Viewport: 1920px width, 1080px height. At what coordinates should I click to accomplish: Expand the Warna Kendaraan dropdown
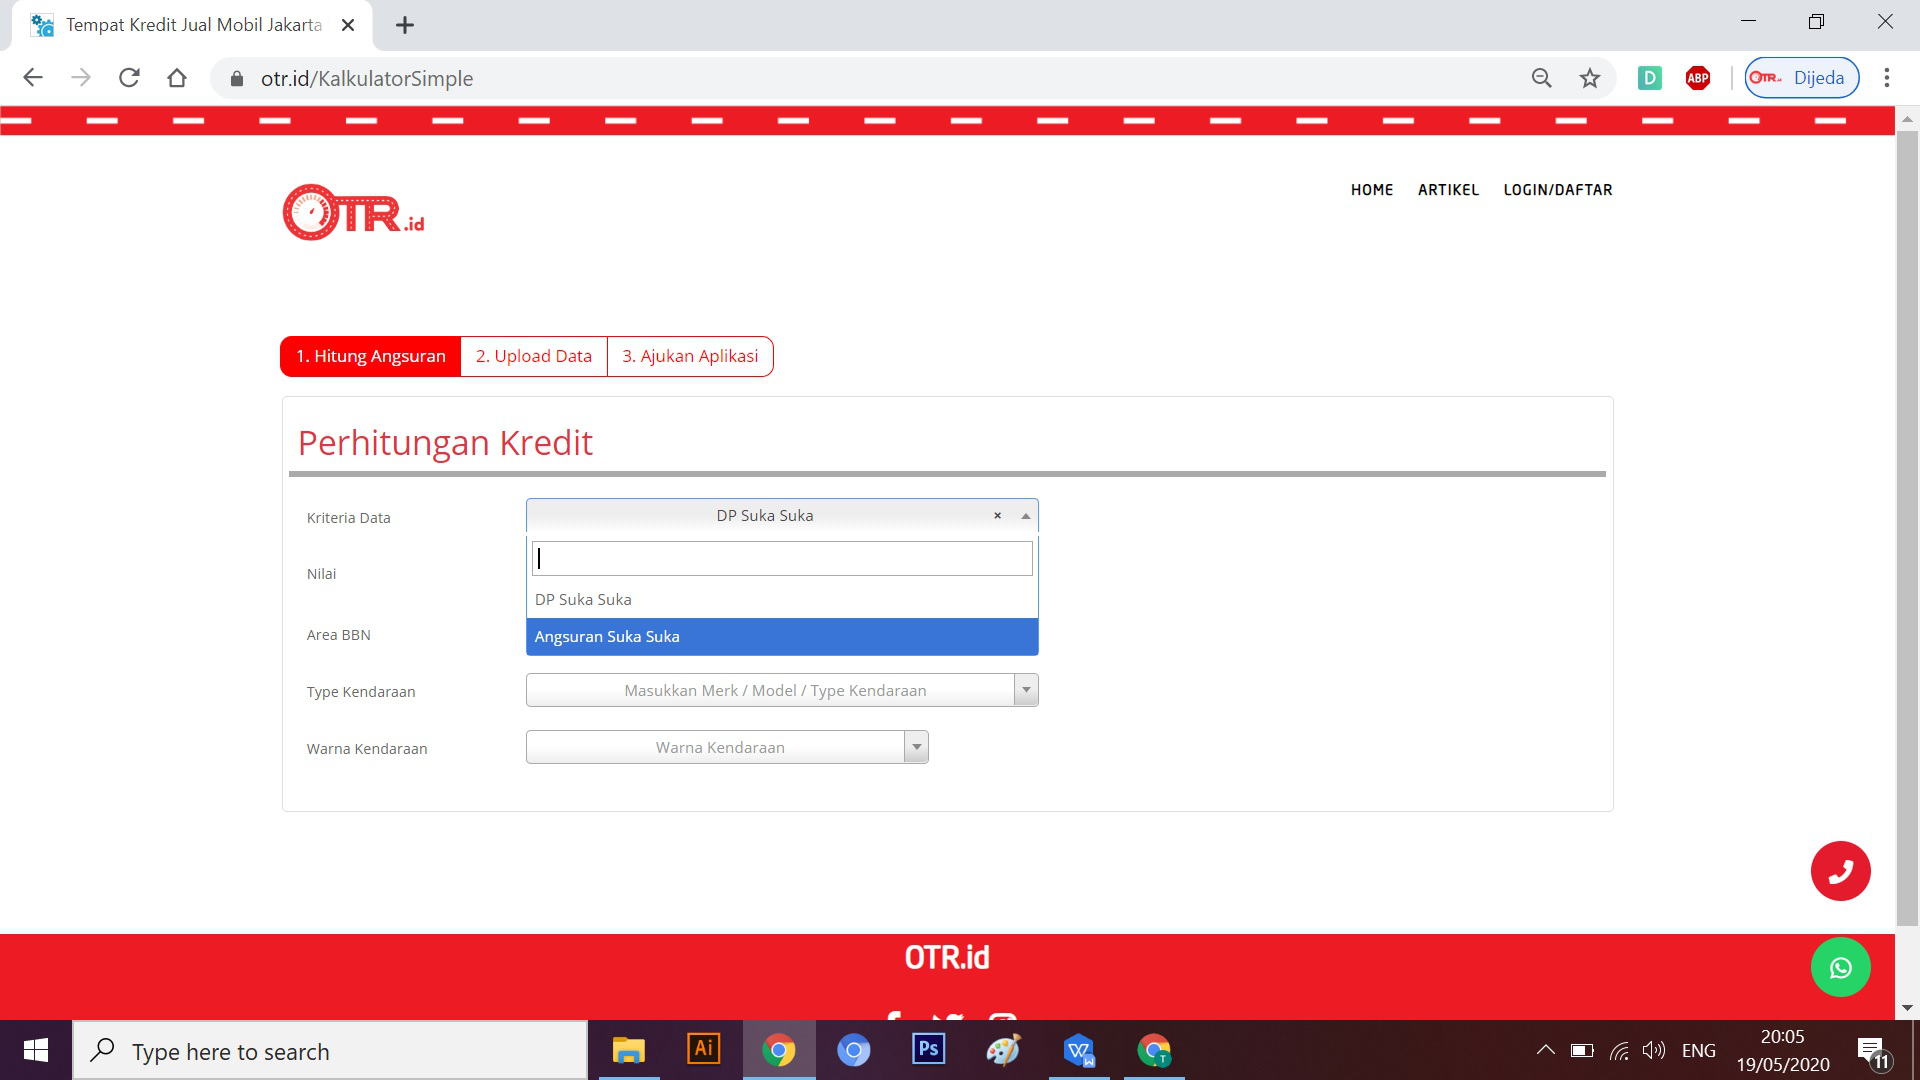pyautogui.click(x=916, y=747)
